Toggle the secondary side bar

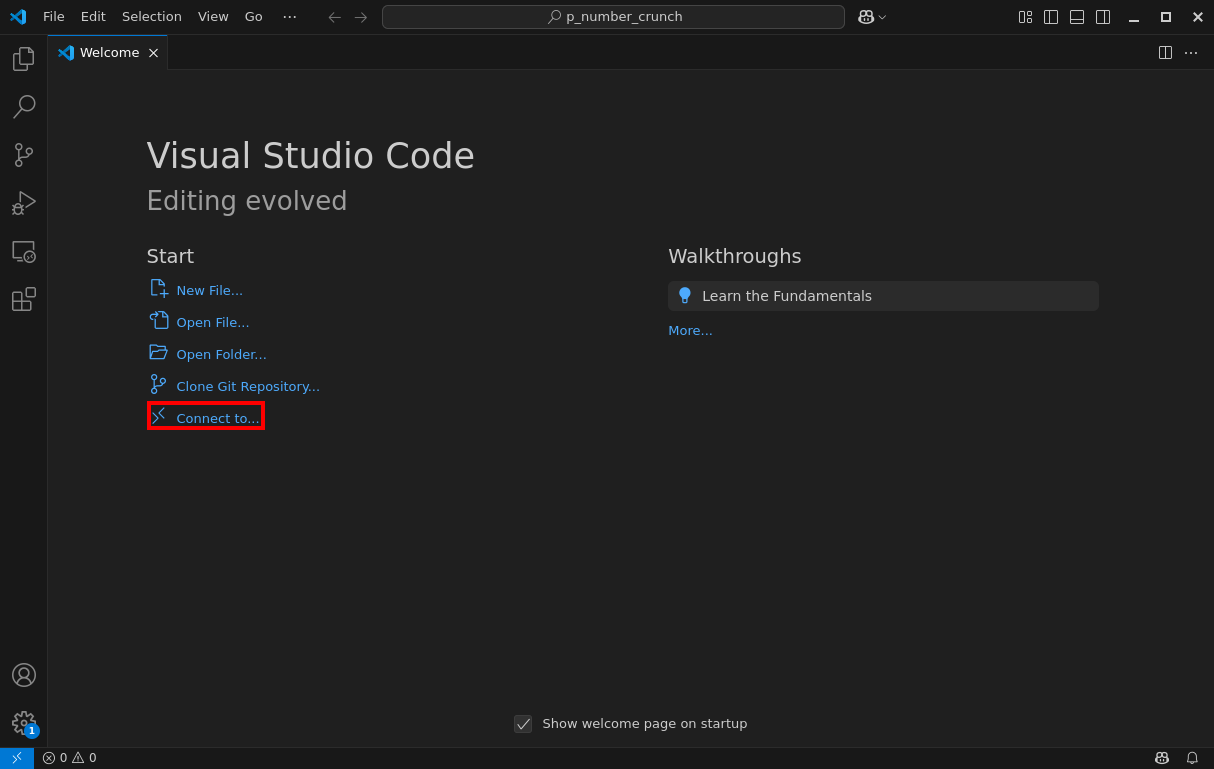[x=1103, y=17]
